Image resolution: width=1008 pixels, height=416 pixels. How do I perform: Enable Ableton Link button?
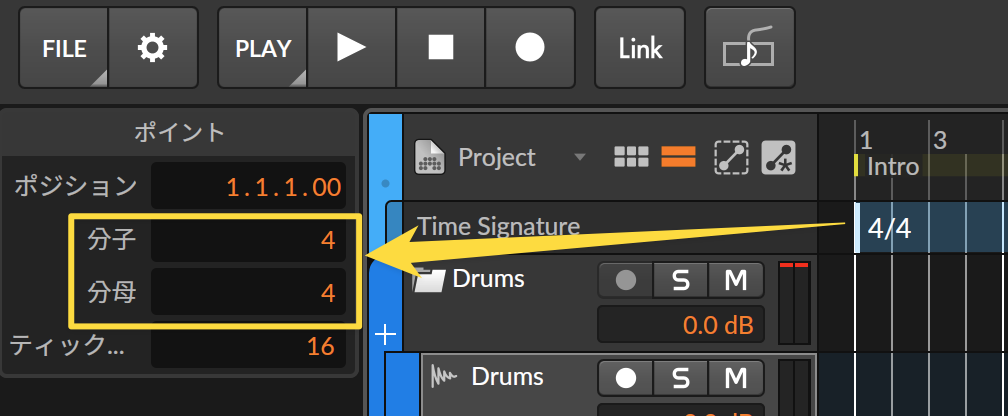click(640, 48)
